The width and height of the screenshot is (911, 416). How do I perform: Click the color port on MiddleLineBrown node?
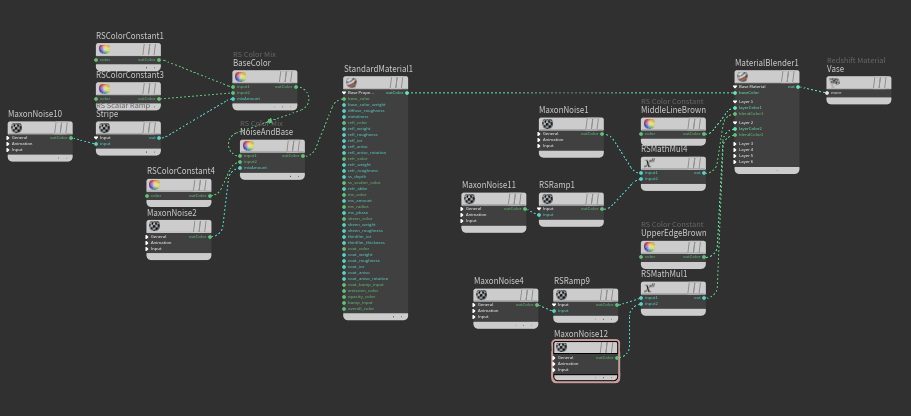click(x=641, y=134)
